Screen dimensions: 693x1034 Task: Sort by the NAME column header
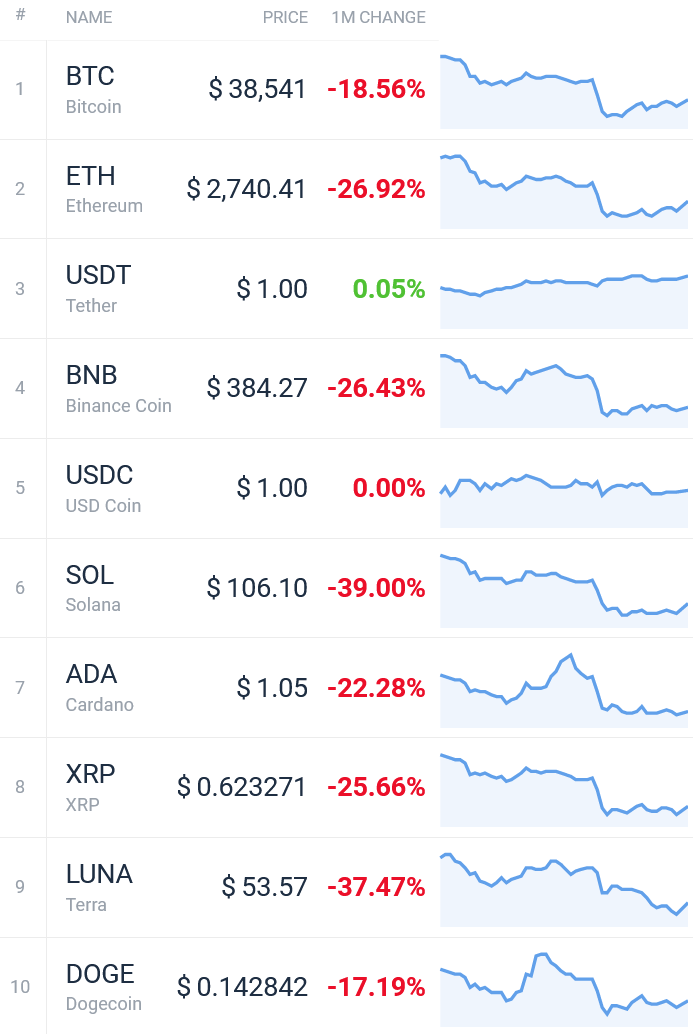click(x=89, y=17)
